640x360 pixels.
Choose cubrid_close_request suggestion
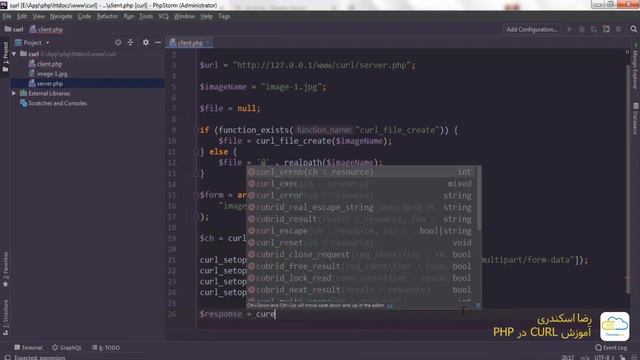[361, 254]
